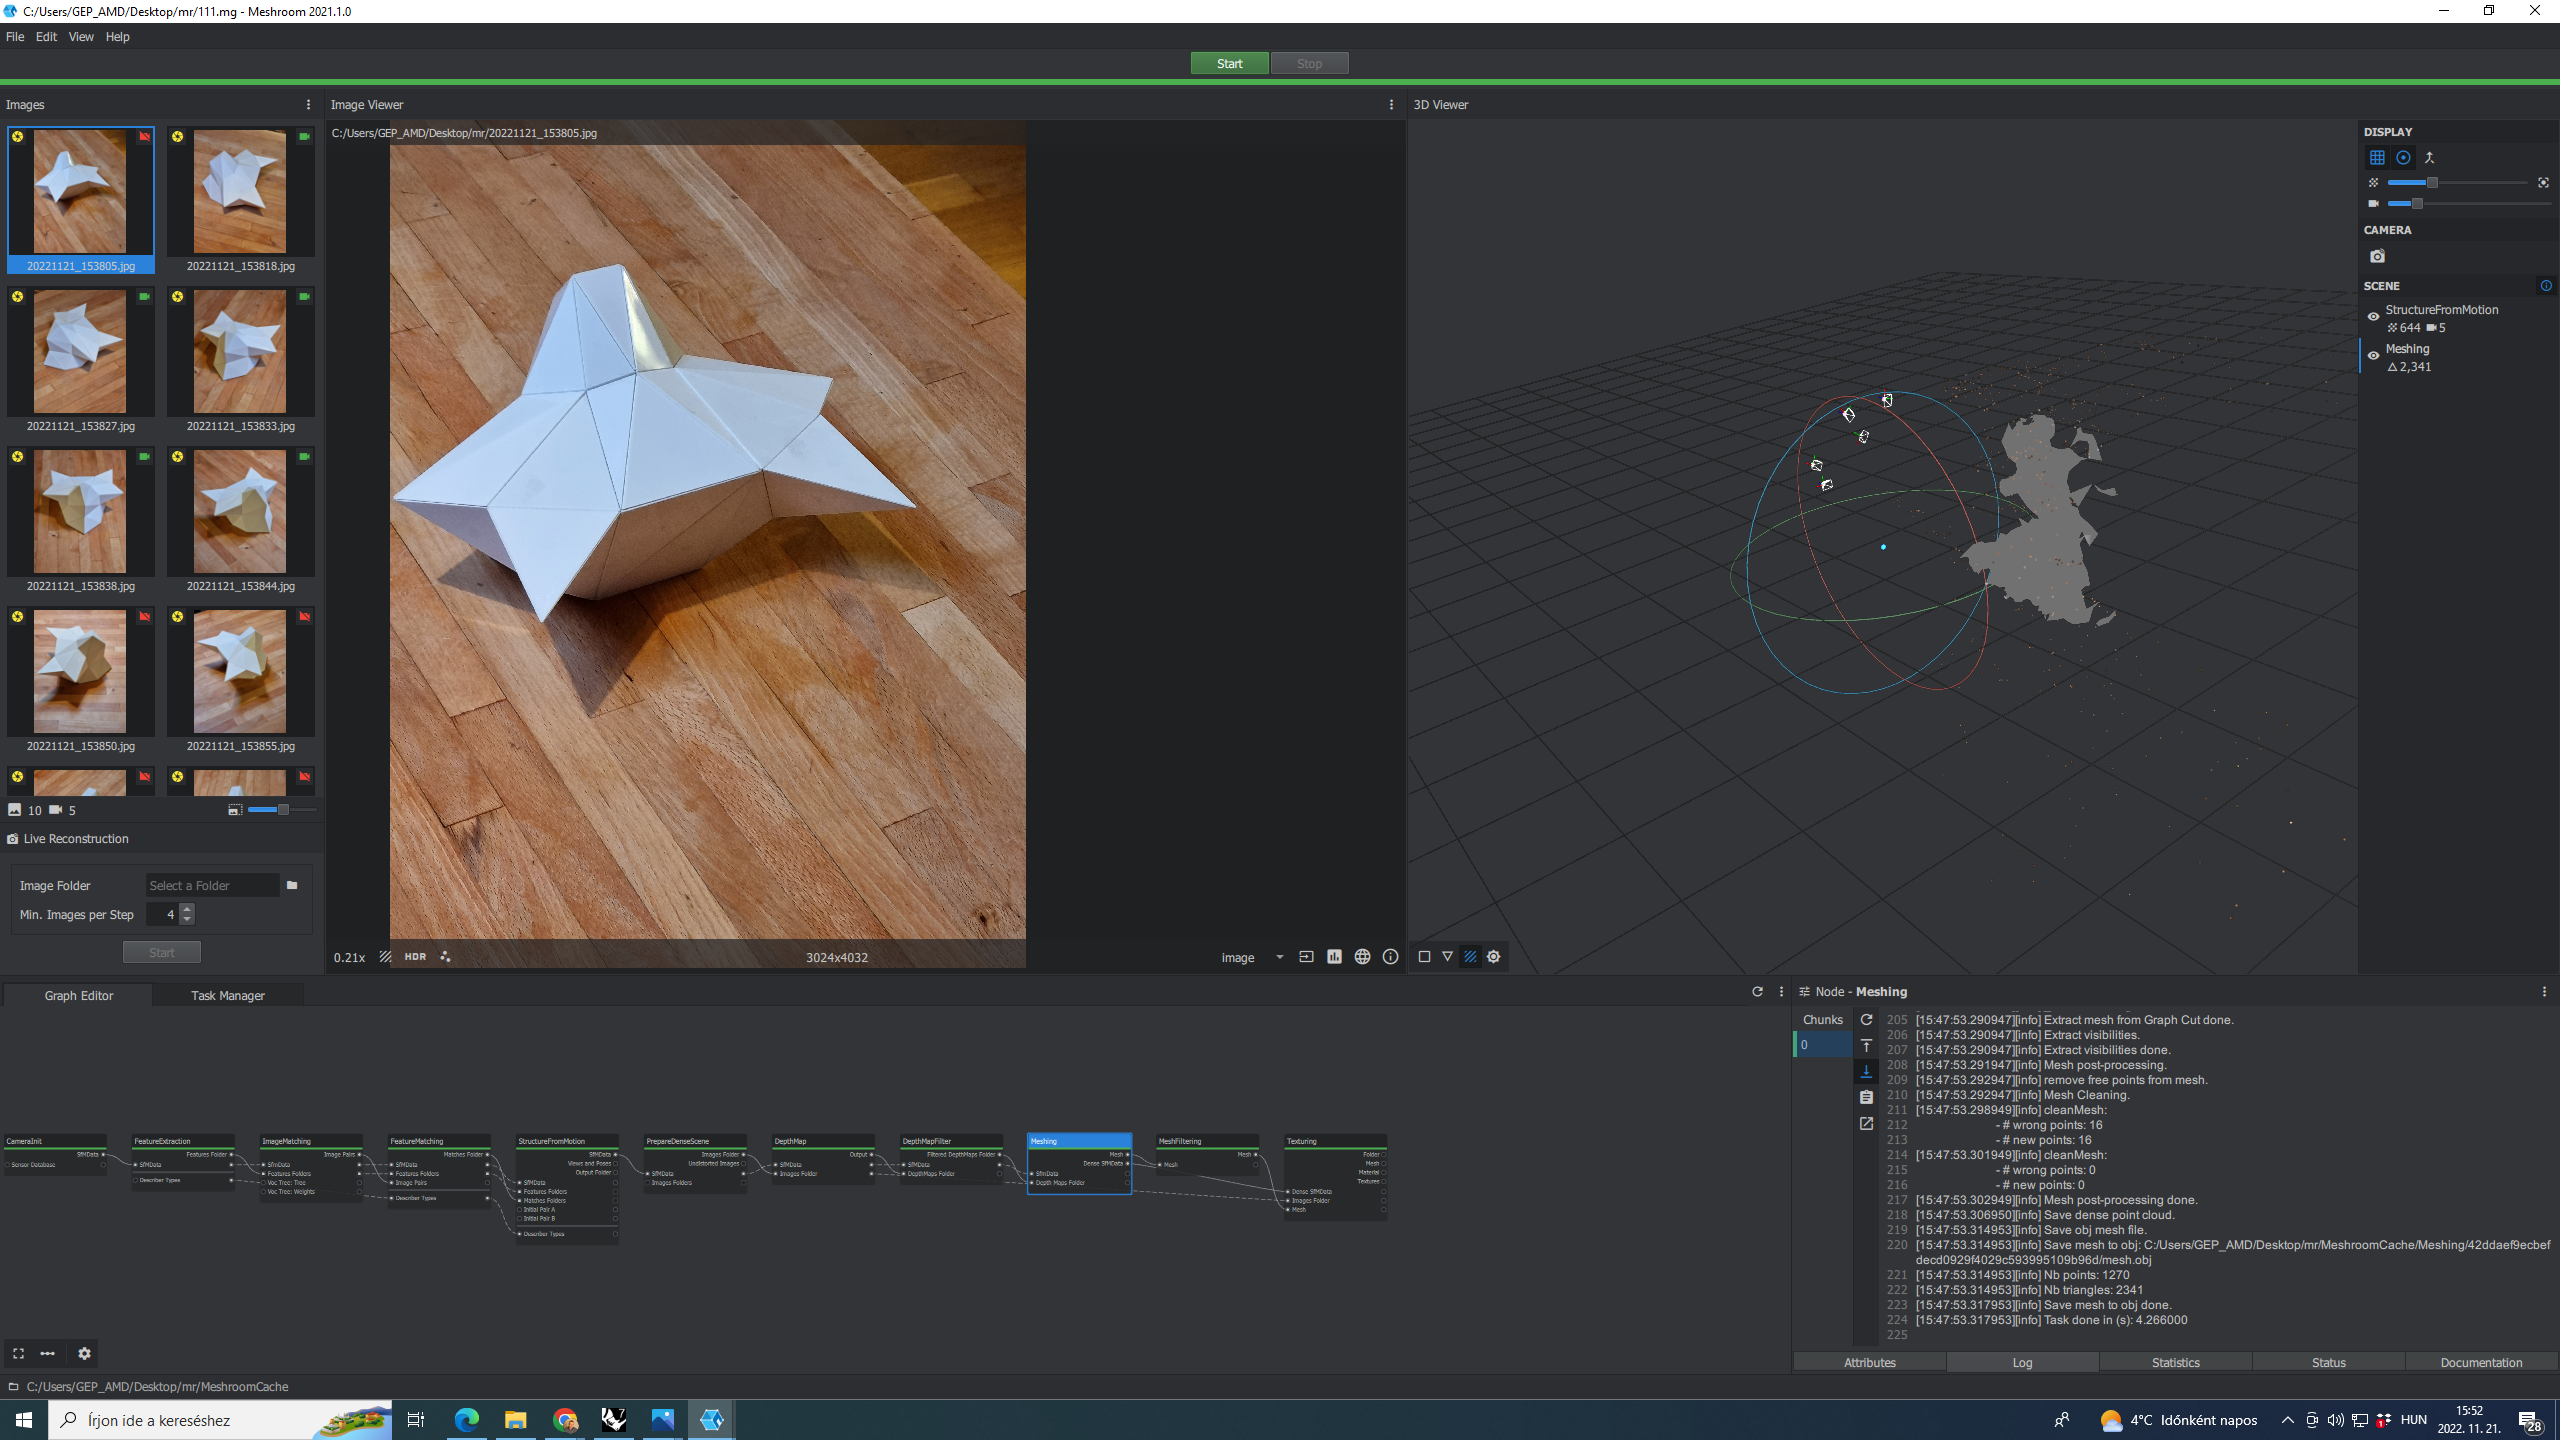Open the Images panel three-dot menu

coord(308,104)
